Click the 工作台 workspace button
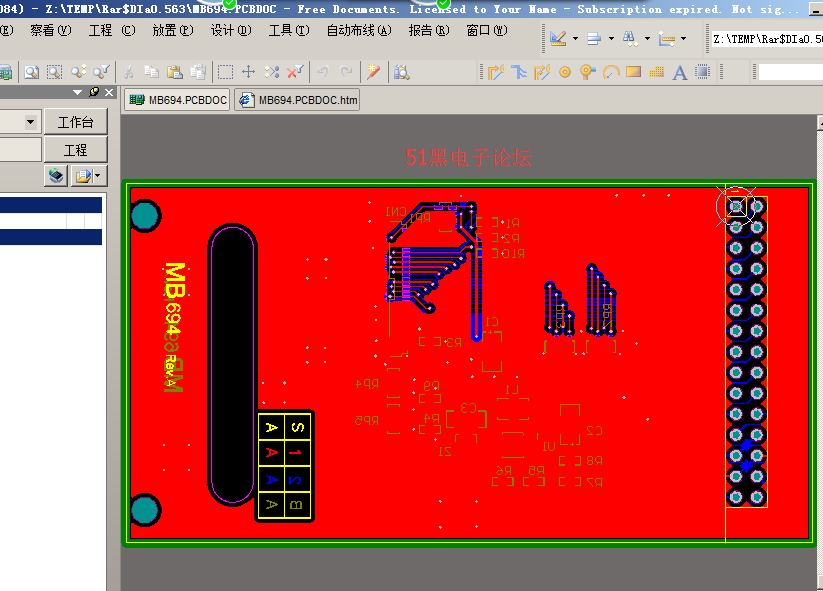Screen dimensions: 823x591 pos(76,122)
